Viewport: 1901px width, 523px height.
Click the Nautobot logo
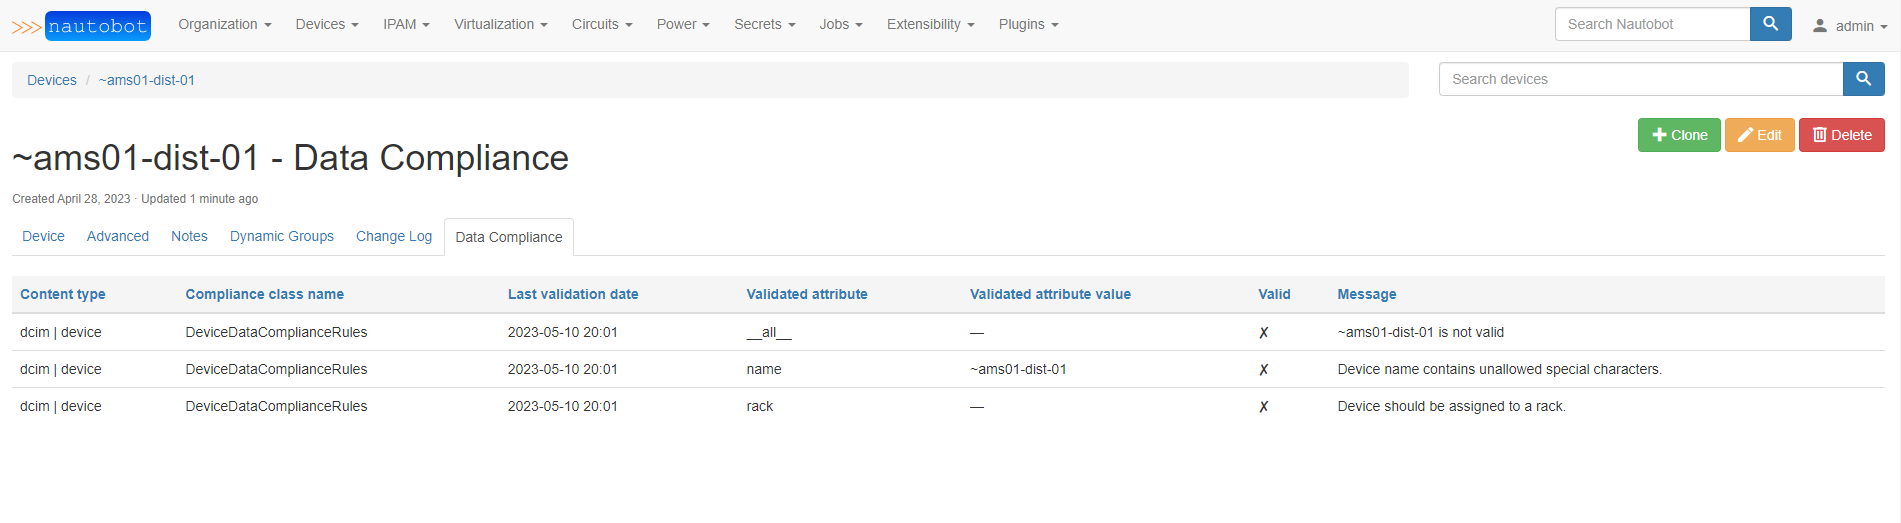(82, 26)
